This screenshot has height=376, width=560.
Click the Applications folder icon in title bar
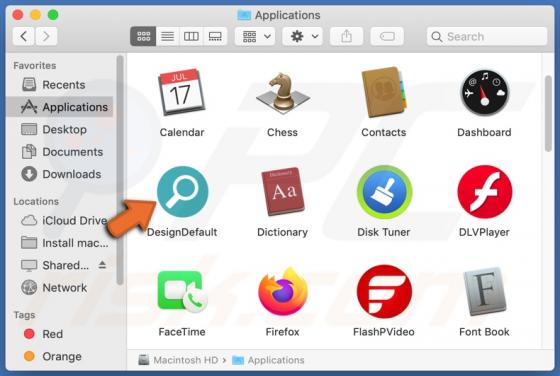coord(244,15)
